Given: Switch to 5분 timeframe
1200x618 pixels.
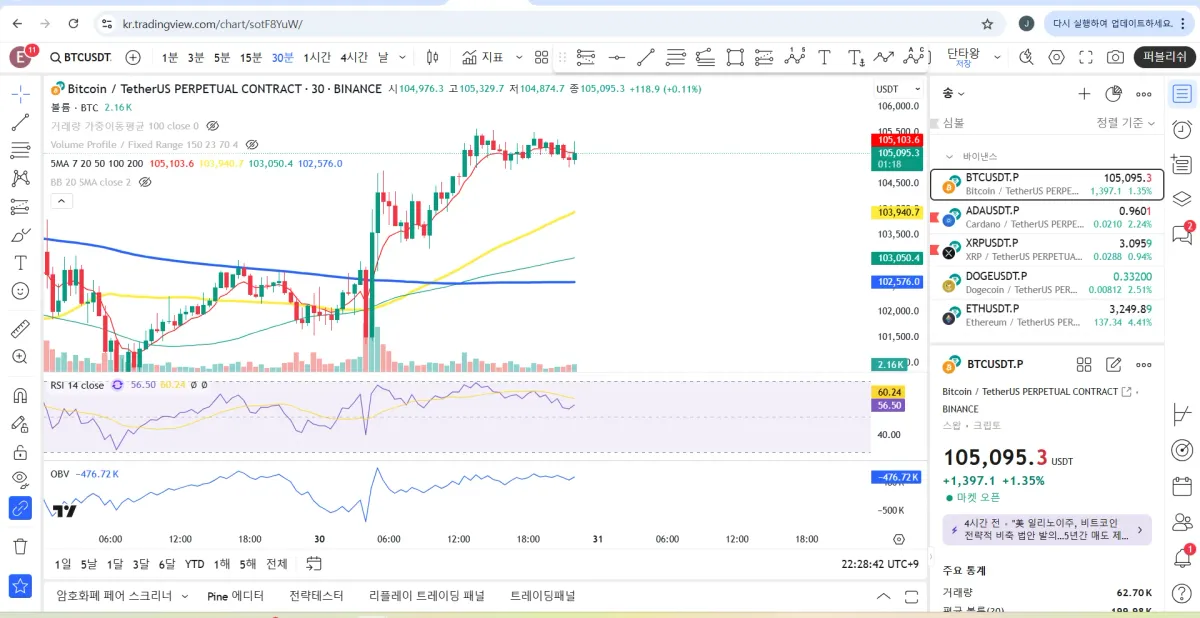Looking at the screenshot, I should 222,57.
